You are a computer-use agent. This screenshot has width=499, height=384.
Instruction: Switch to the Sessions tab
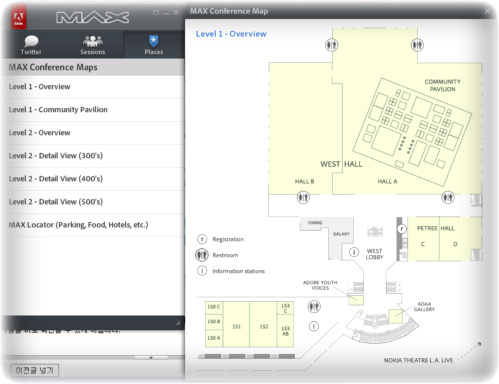92,45
